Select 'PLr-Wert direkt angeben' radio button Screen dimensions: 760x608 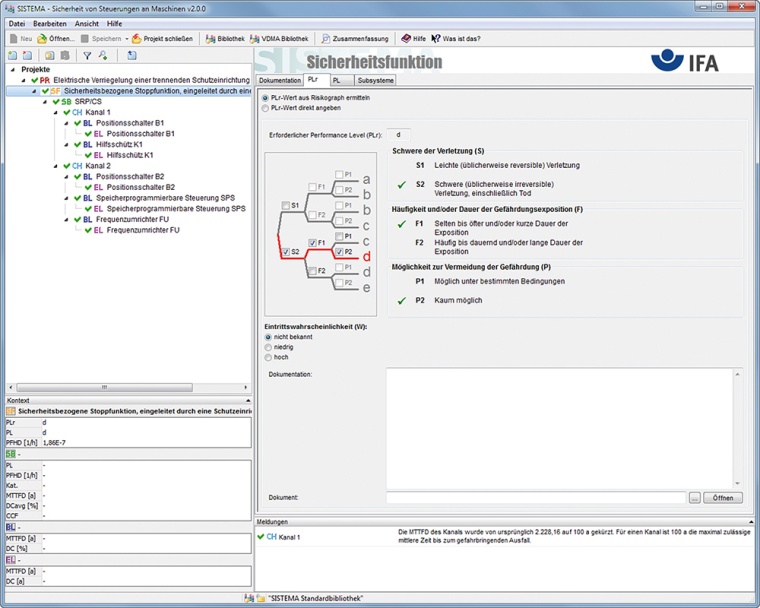(265, 107)
